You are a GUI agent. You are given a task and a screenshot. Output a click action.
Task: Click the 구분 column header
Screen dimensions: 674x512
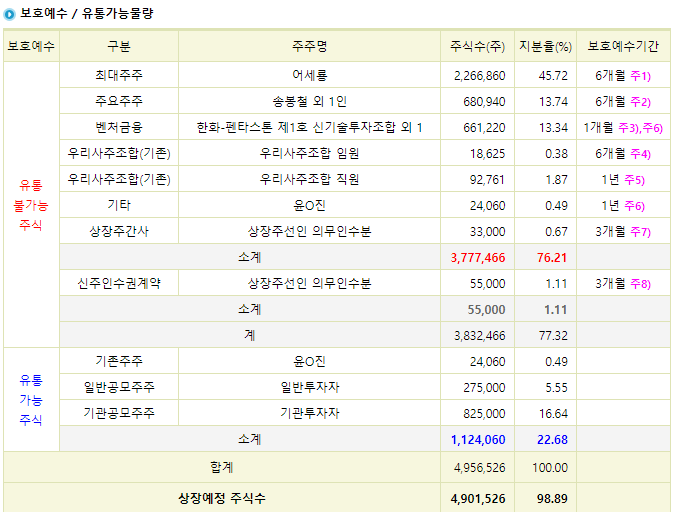click(x=119, y=46)
